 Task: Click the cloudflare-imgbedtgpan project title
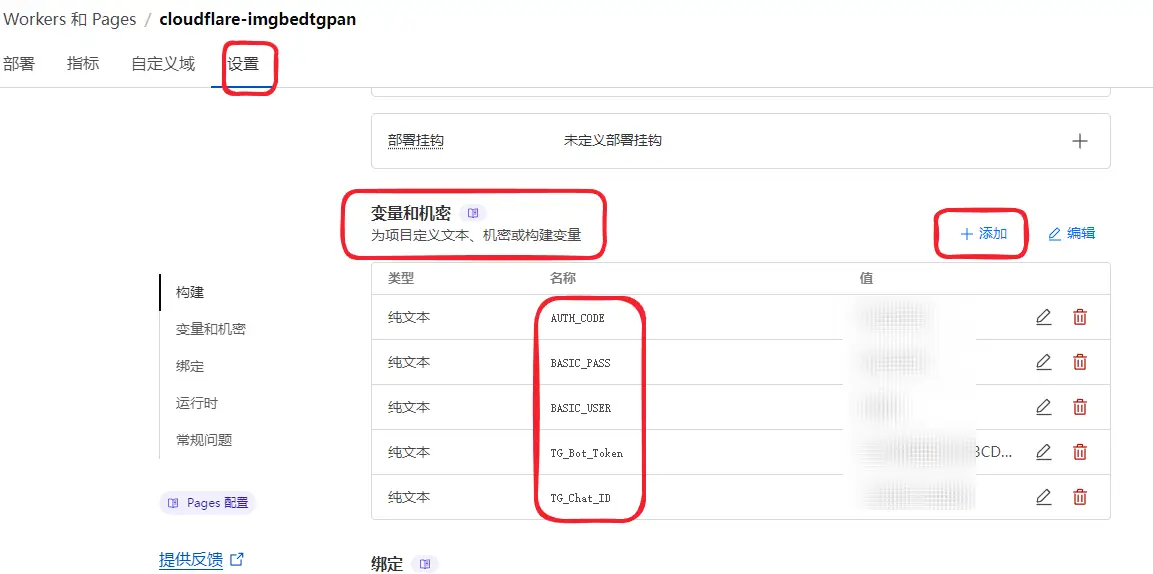pyautogui.click(x=257, y=20)
